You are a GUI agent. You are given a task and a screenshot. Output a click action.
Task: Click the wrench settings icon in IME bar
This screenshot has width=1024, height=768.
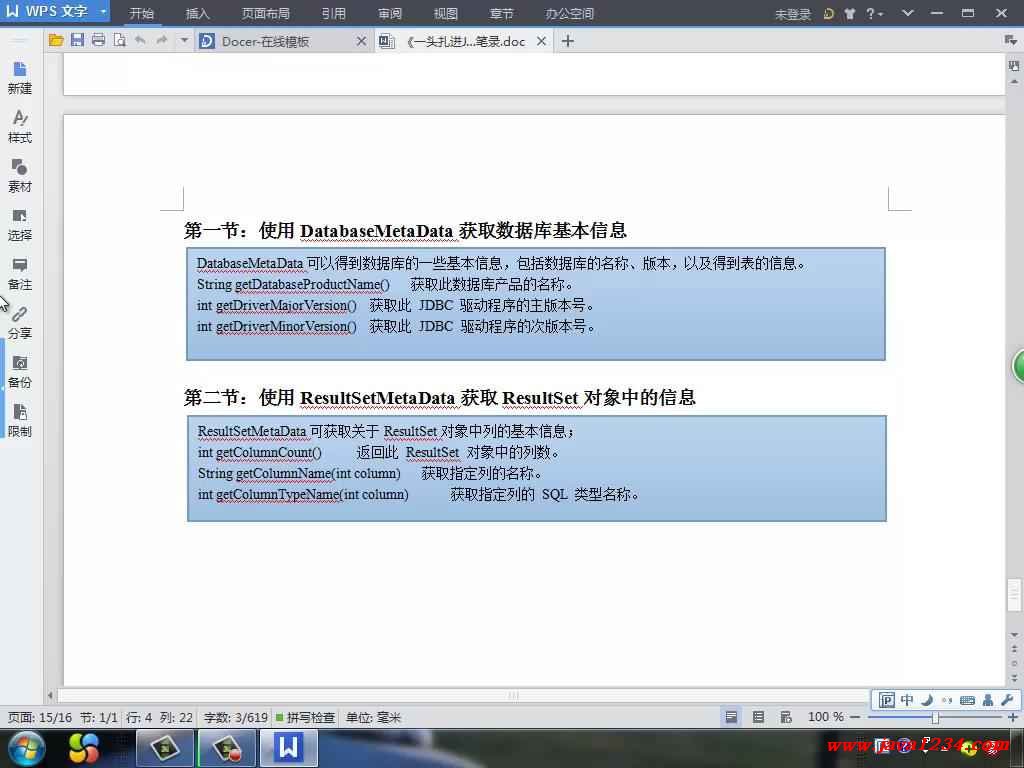[x=1006, y=700]
